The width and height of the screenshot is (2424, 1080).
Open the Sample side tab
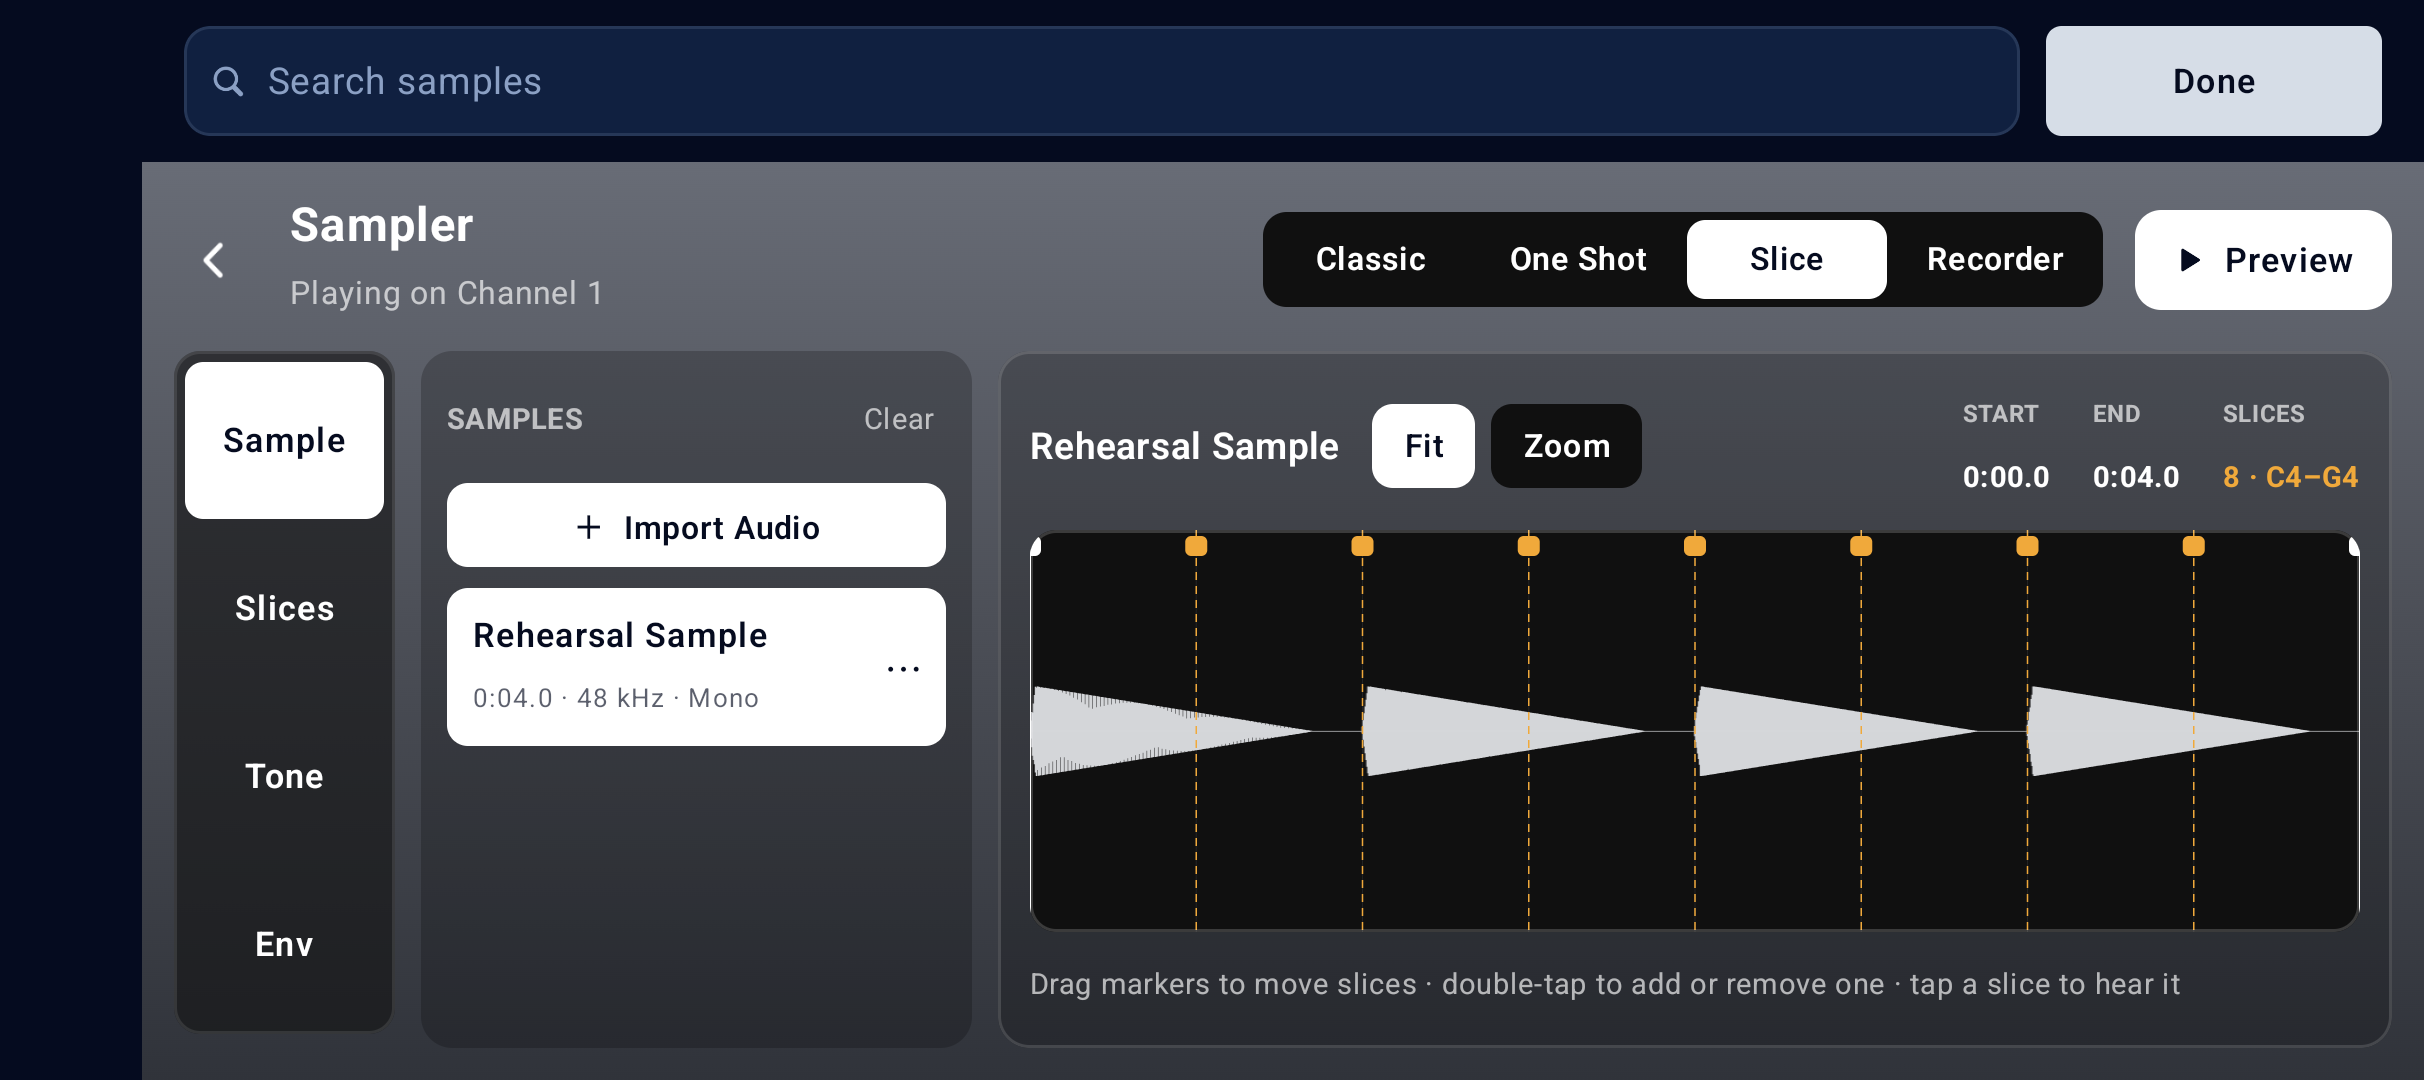[x=284, y=440]
